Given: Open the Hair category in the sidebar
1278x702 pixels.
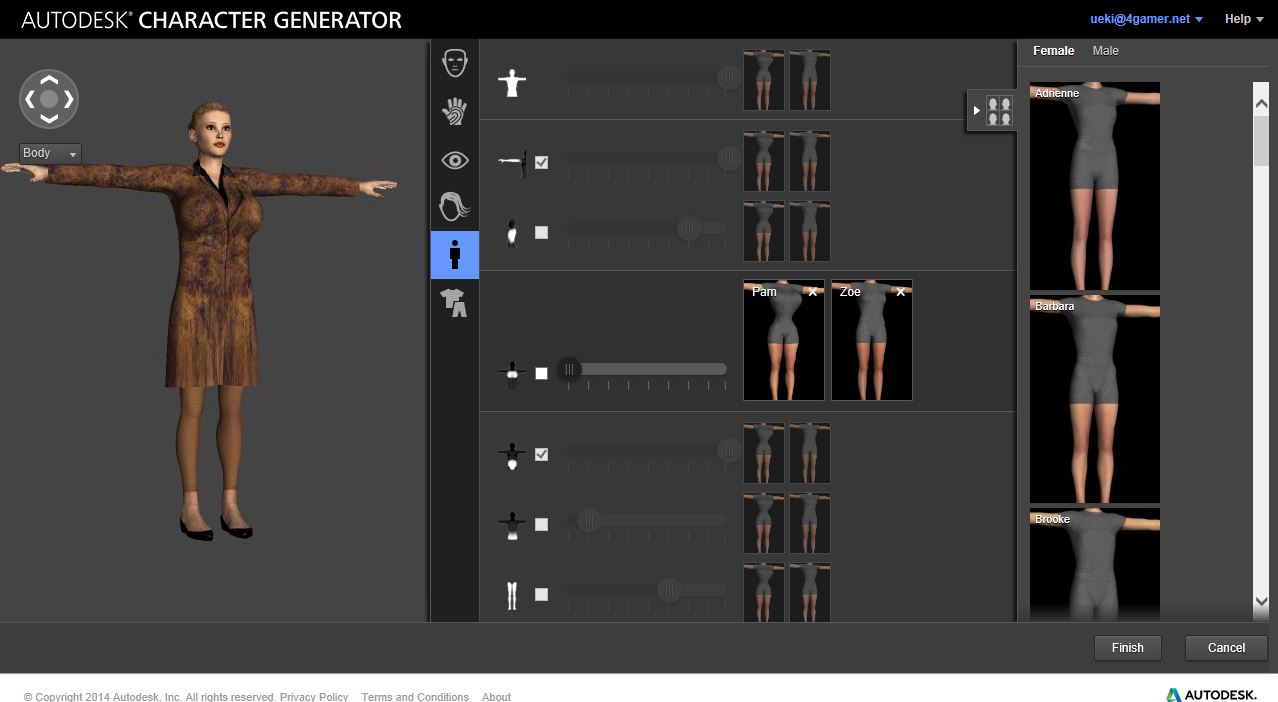Looking at the screenshot, I should coord(455,207).
